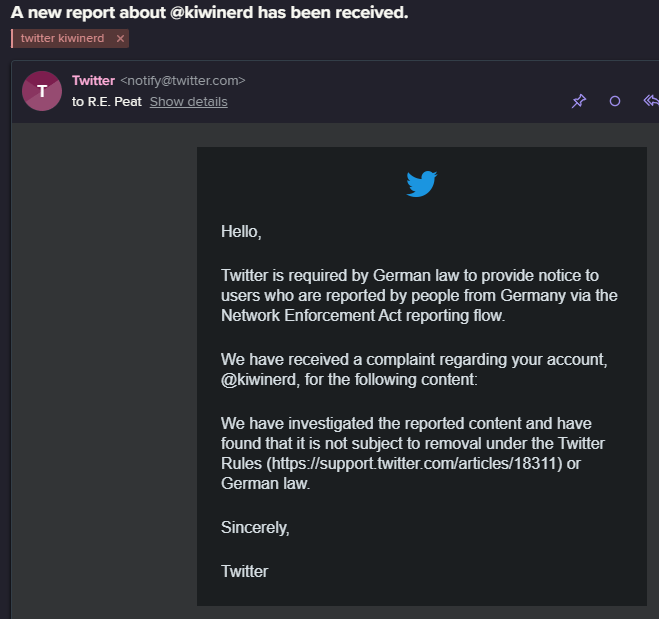This screenshot has height=619, width=659.
Task: Click the Sincerely closing line
Action: coord(255,528)
